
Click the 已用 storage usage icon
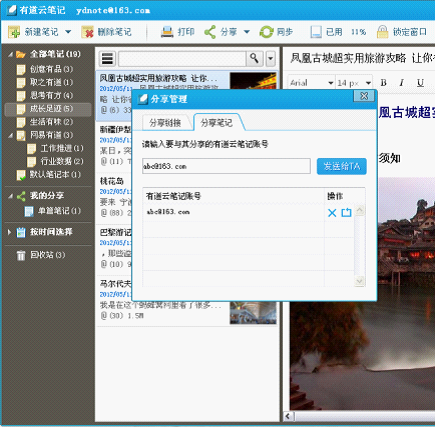[316, 32]
